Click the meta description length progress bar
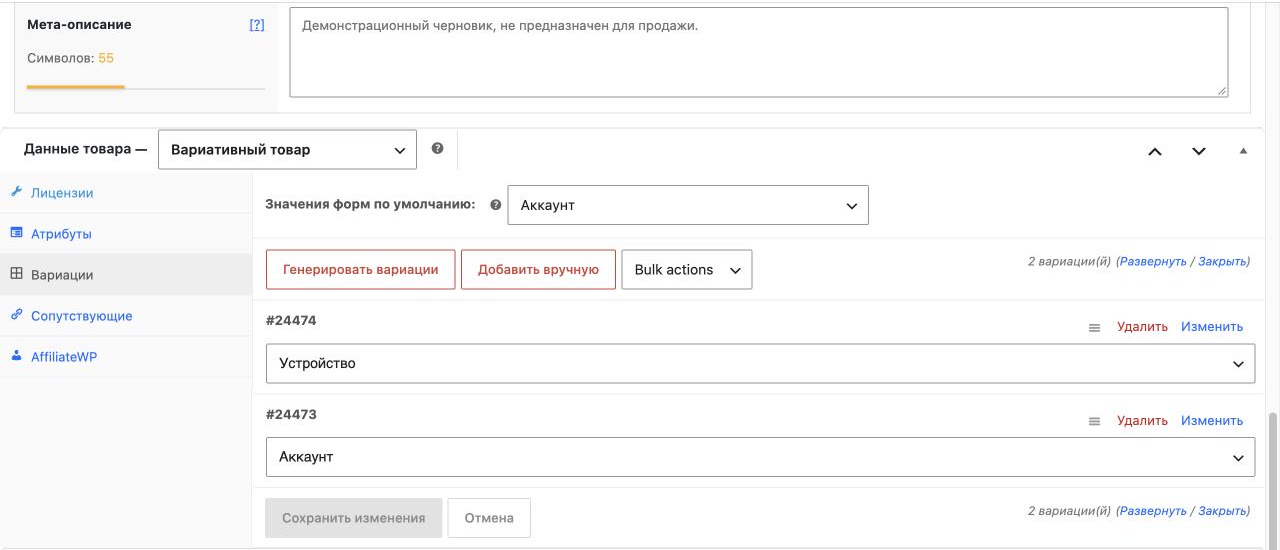 146,87
